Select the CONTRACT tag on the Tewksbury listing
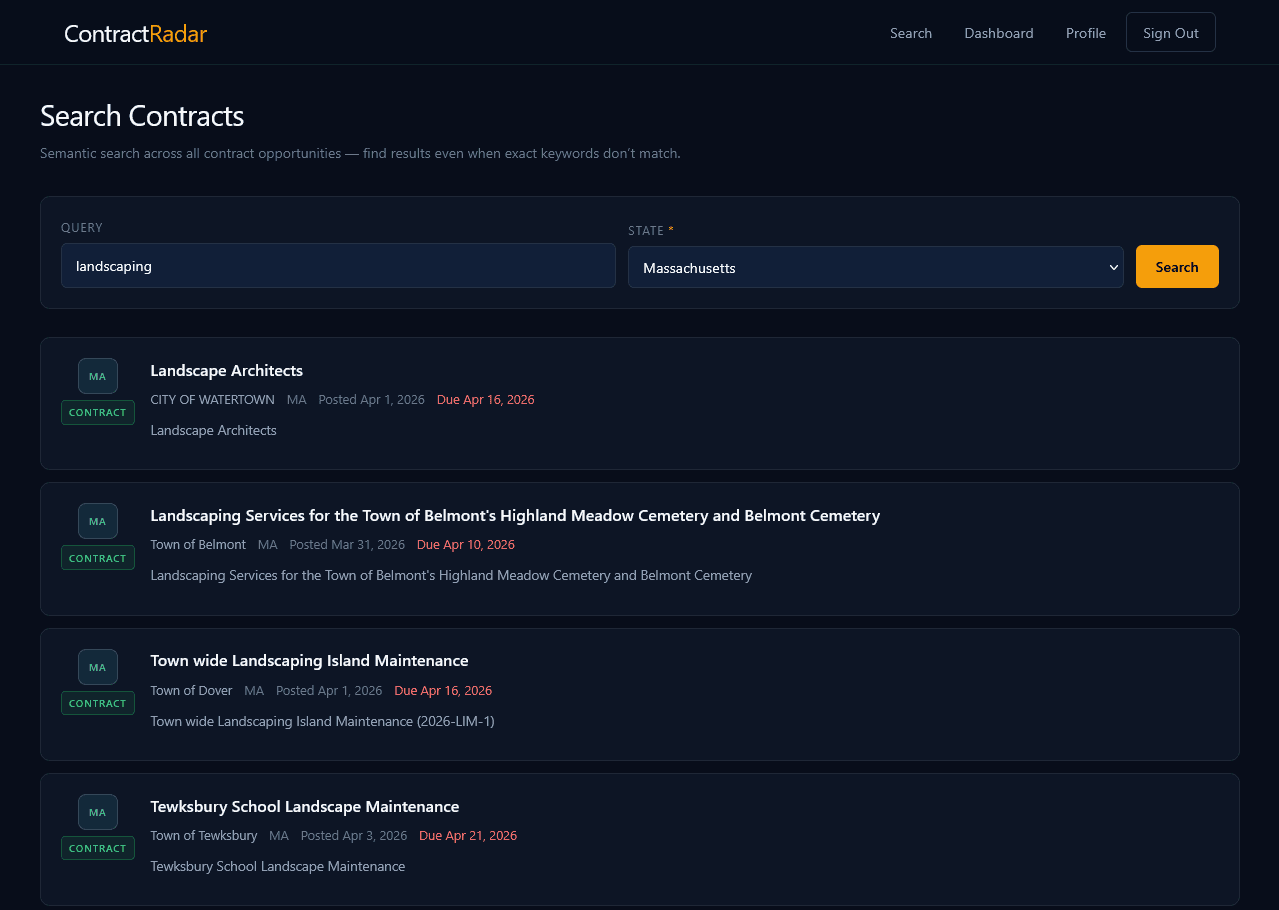The width and height of the screenshot is (1279, 910). (x=97, y=847)
